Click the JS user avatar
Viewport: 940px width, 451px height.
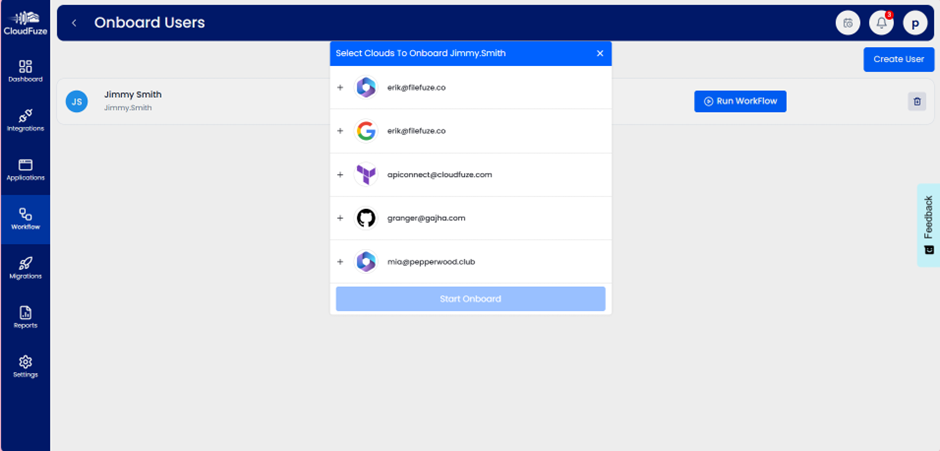[x=77, y=101]
